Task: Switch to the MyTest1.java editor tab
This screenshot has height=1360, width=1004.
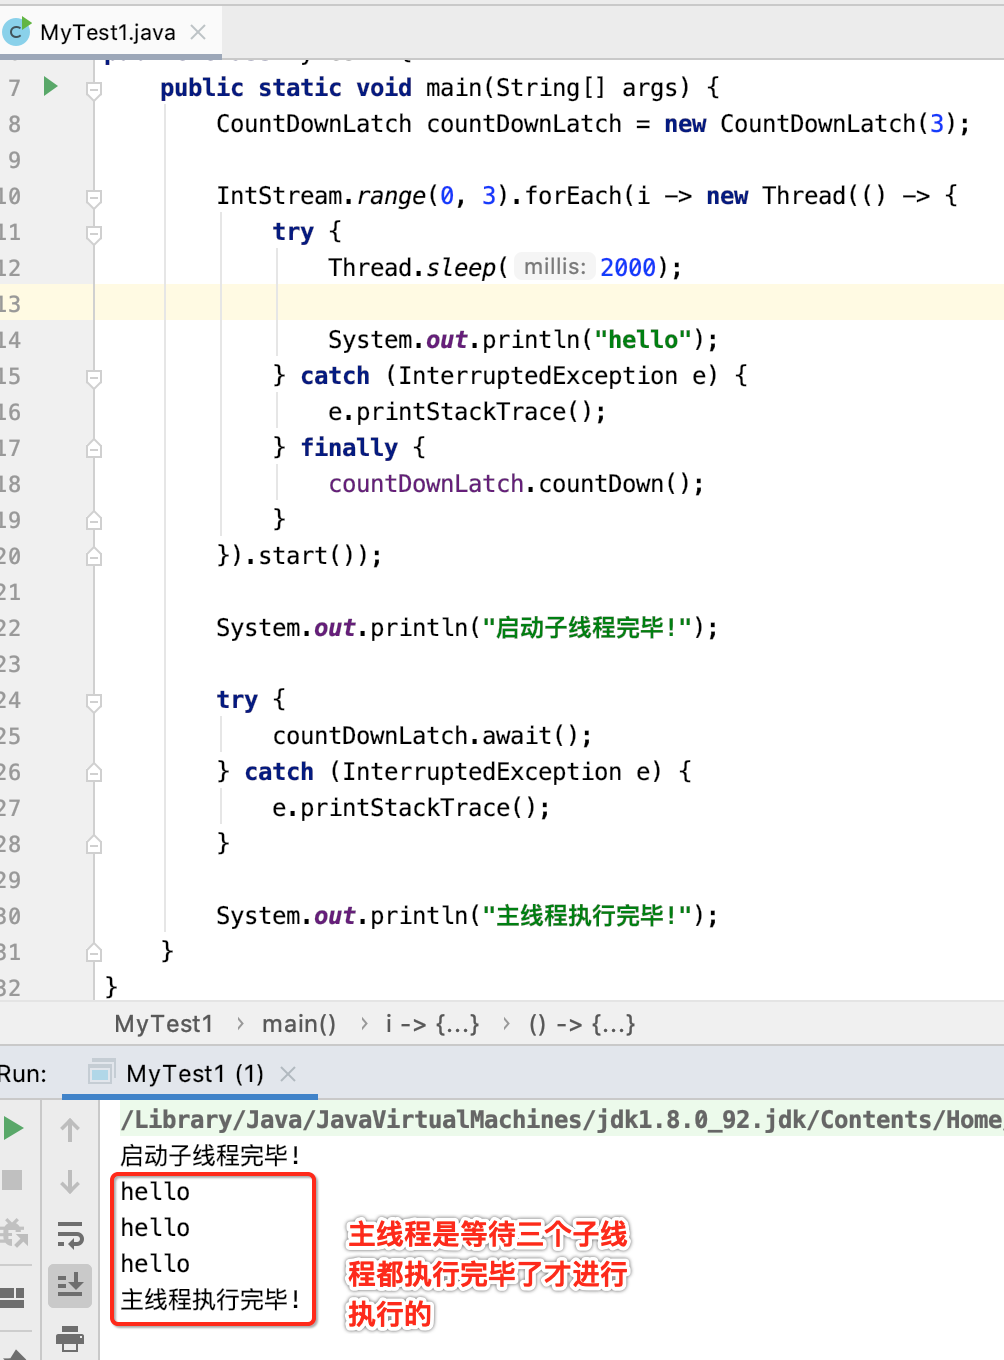Action: 105,30
